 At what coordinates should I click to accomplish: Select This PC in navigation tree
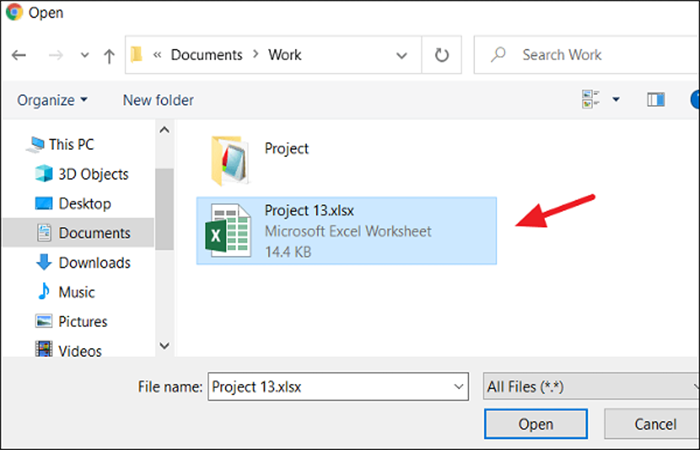pos(71,144)
